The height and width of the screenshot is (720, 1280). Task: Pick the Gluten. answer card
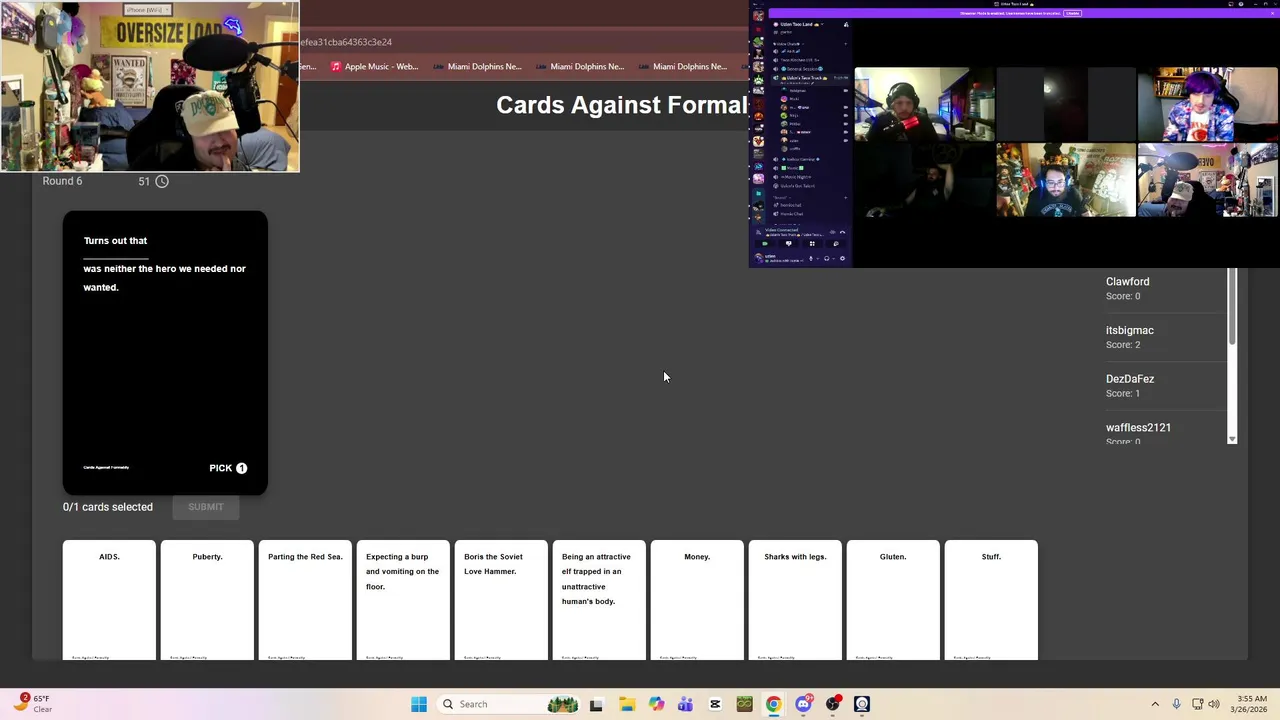click(893, 600)
